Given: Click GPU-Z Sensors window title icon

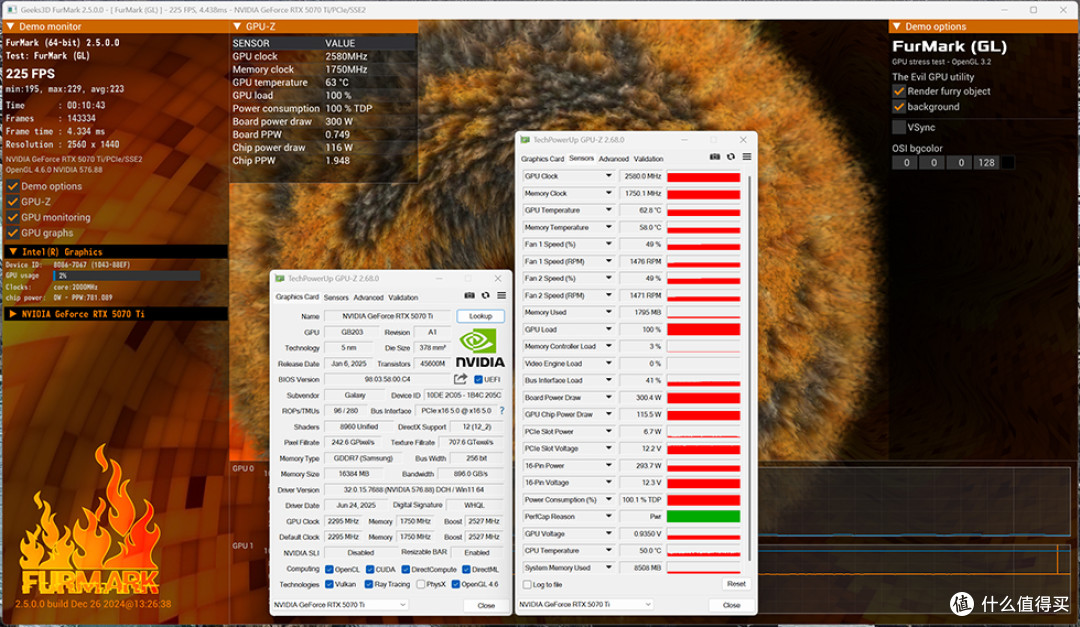Looking at the screenshot, I should click(526, 140).
